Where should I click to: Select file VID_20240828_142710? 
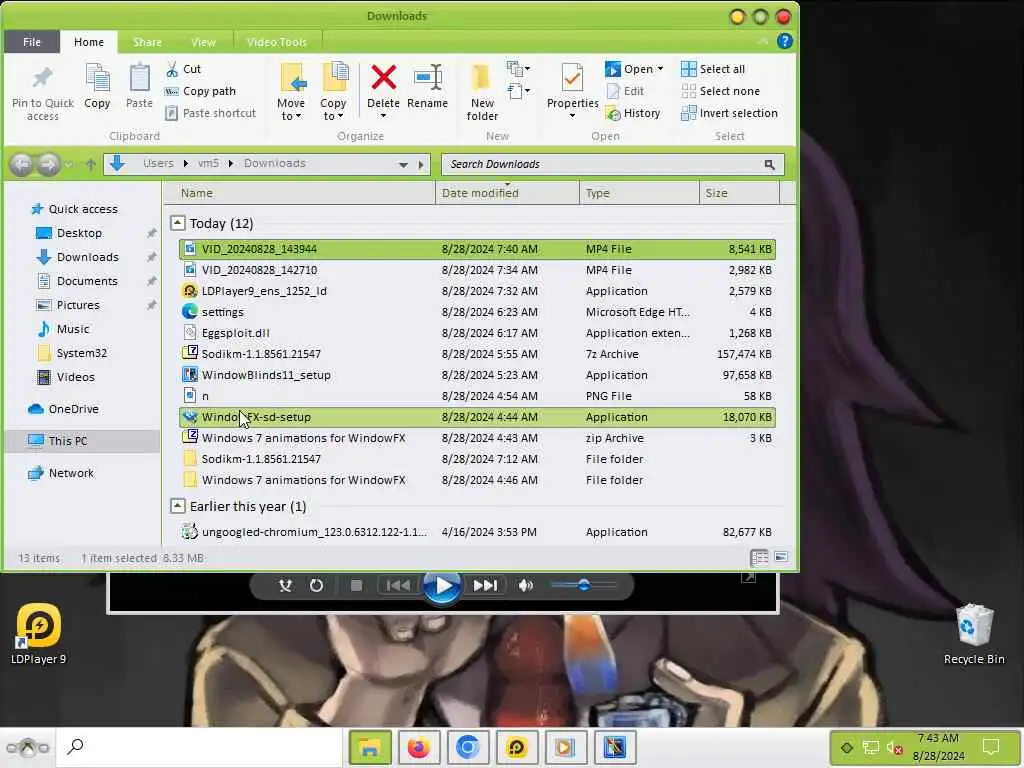477,270
